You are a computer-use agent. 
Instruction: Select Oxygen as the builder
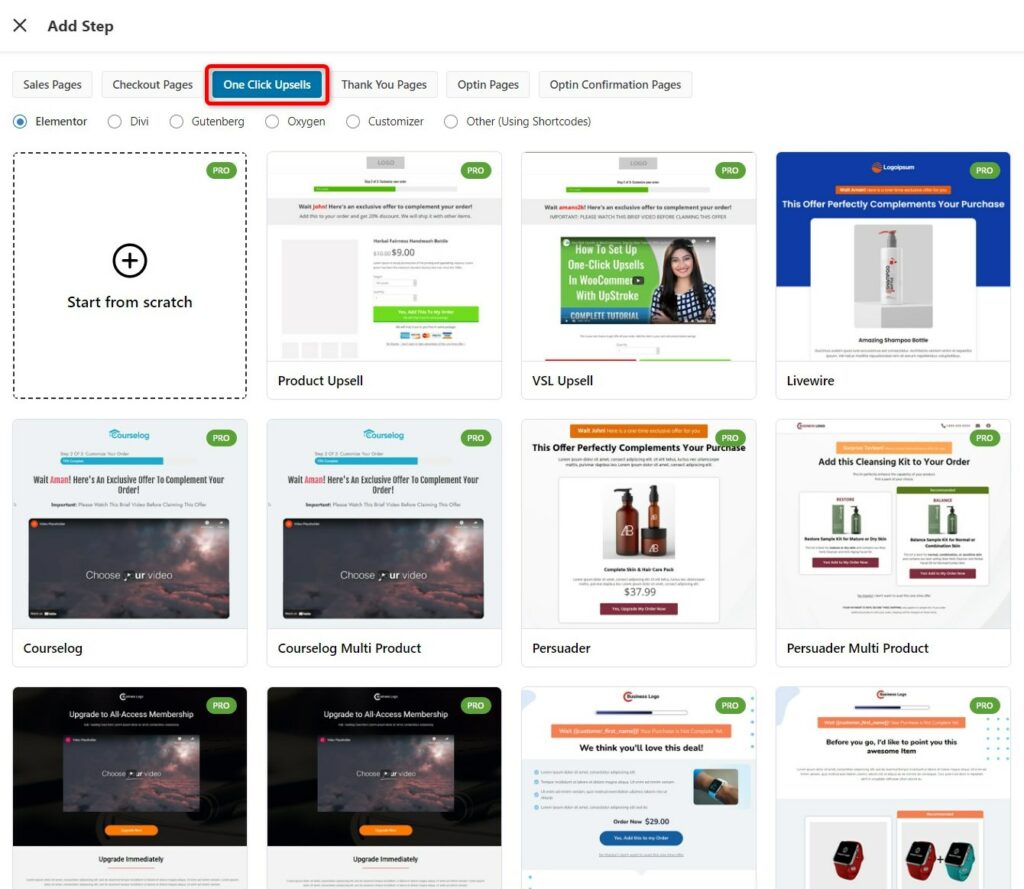(x=272, y=121)
